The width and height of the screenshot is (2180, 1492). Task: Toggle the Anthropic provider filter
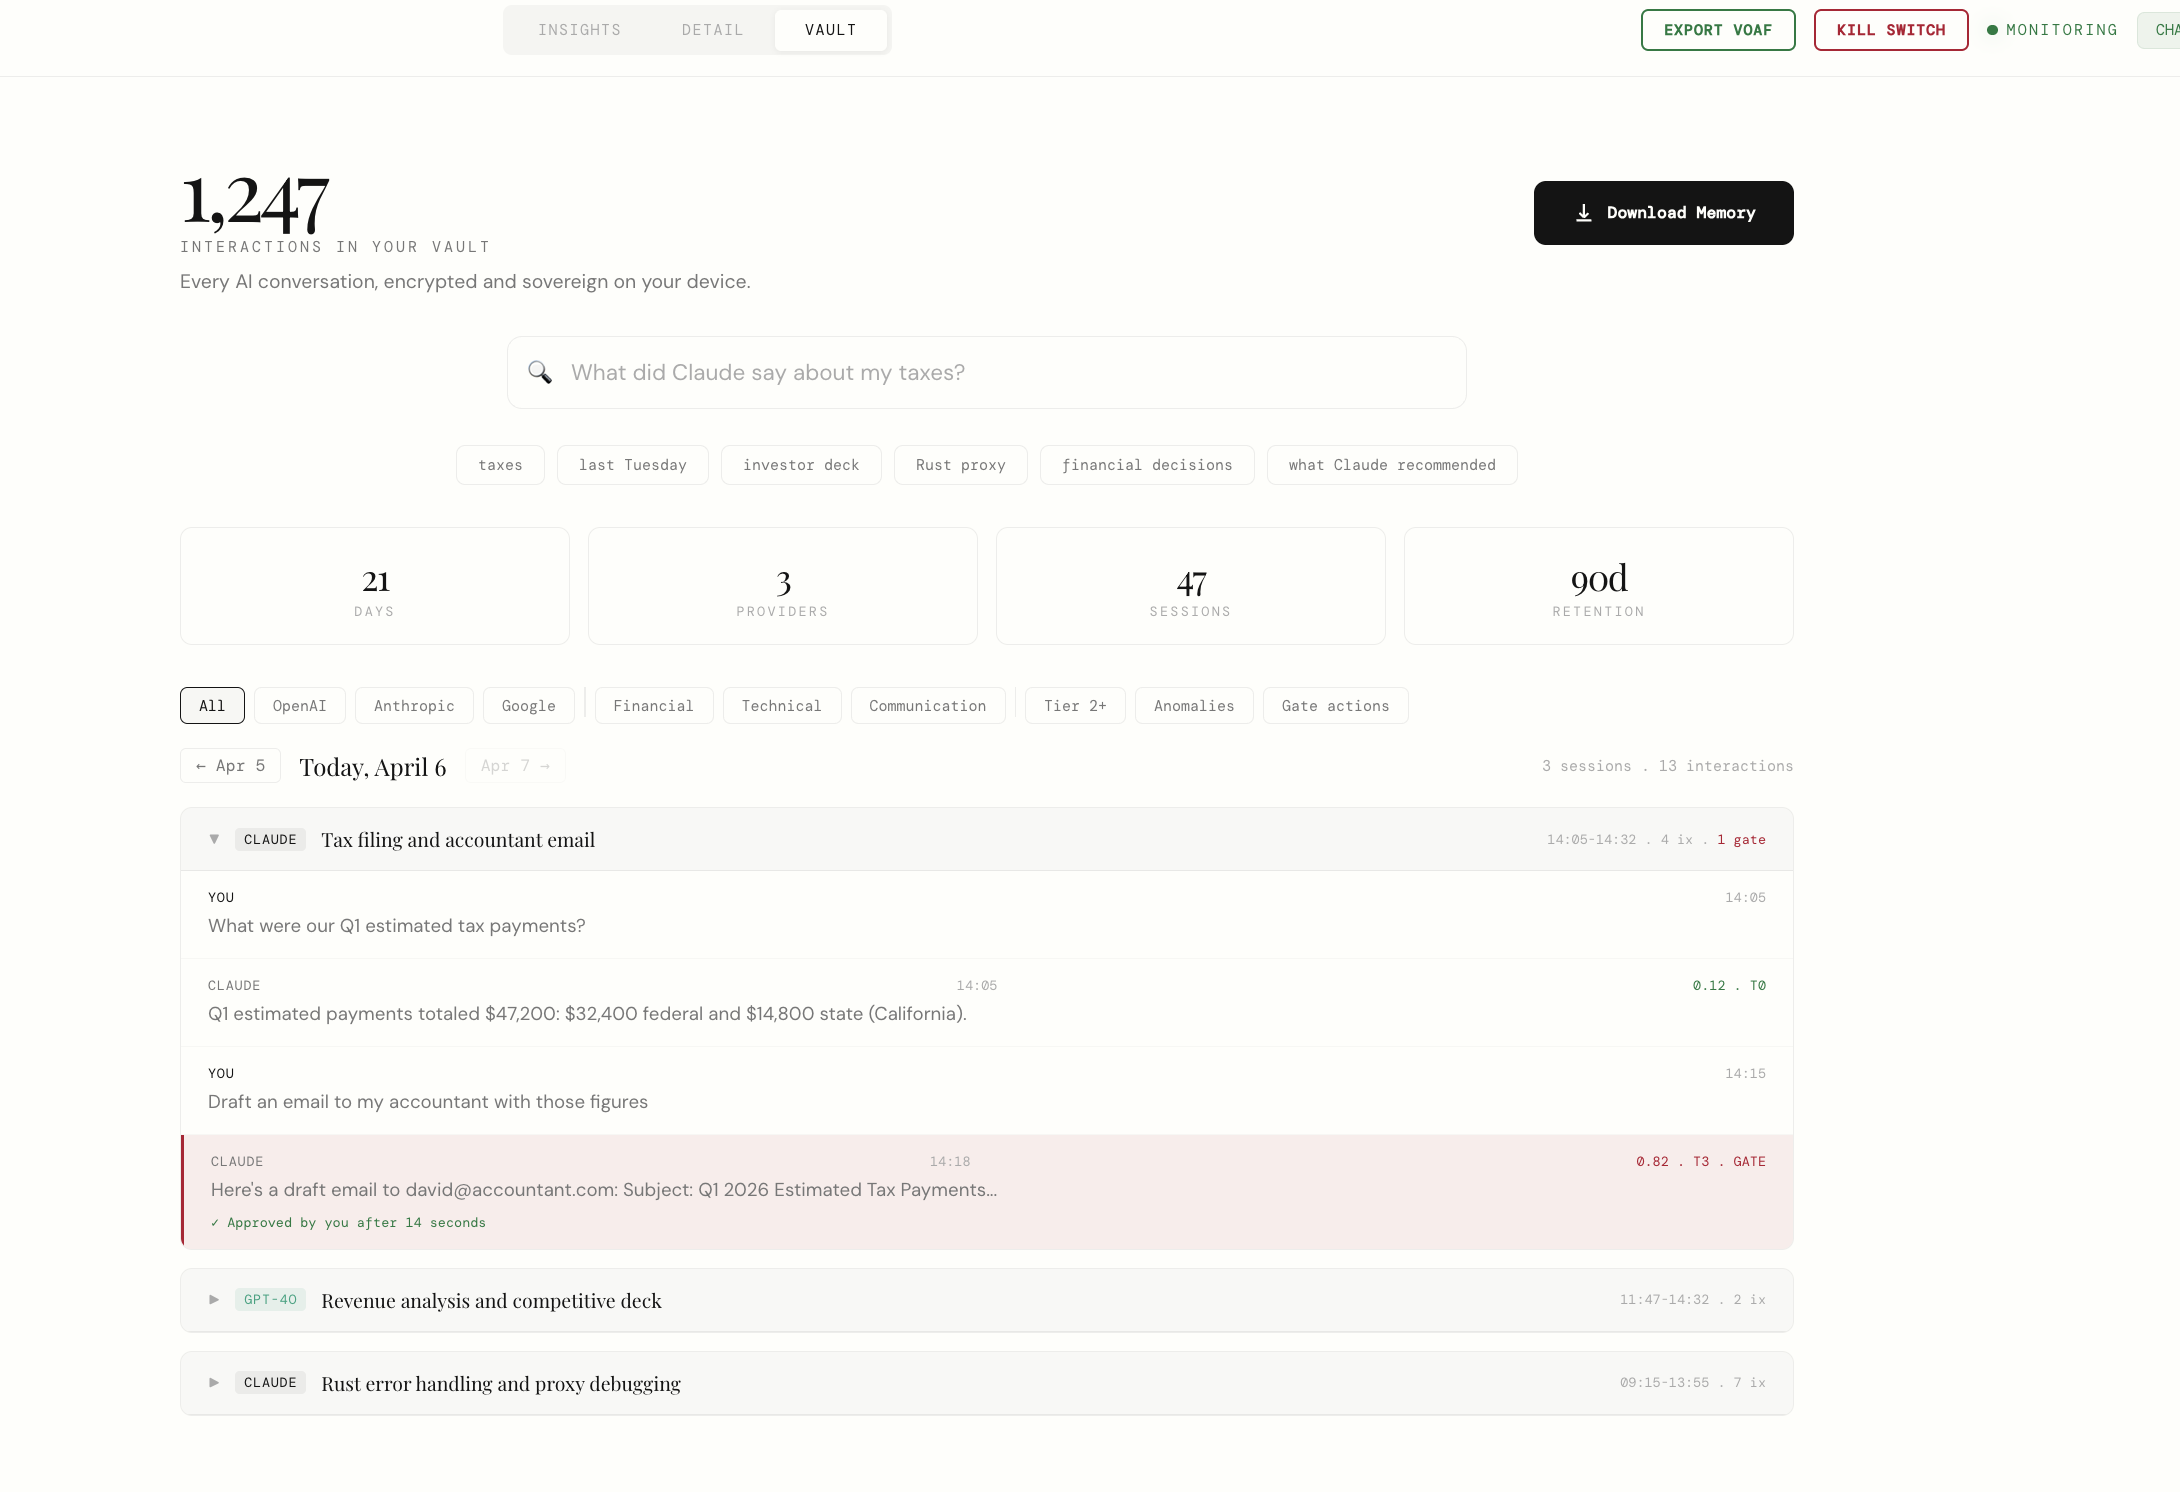pyautogui.click(x=414, y=706)
